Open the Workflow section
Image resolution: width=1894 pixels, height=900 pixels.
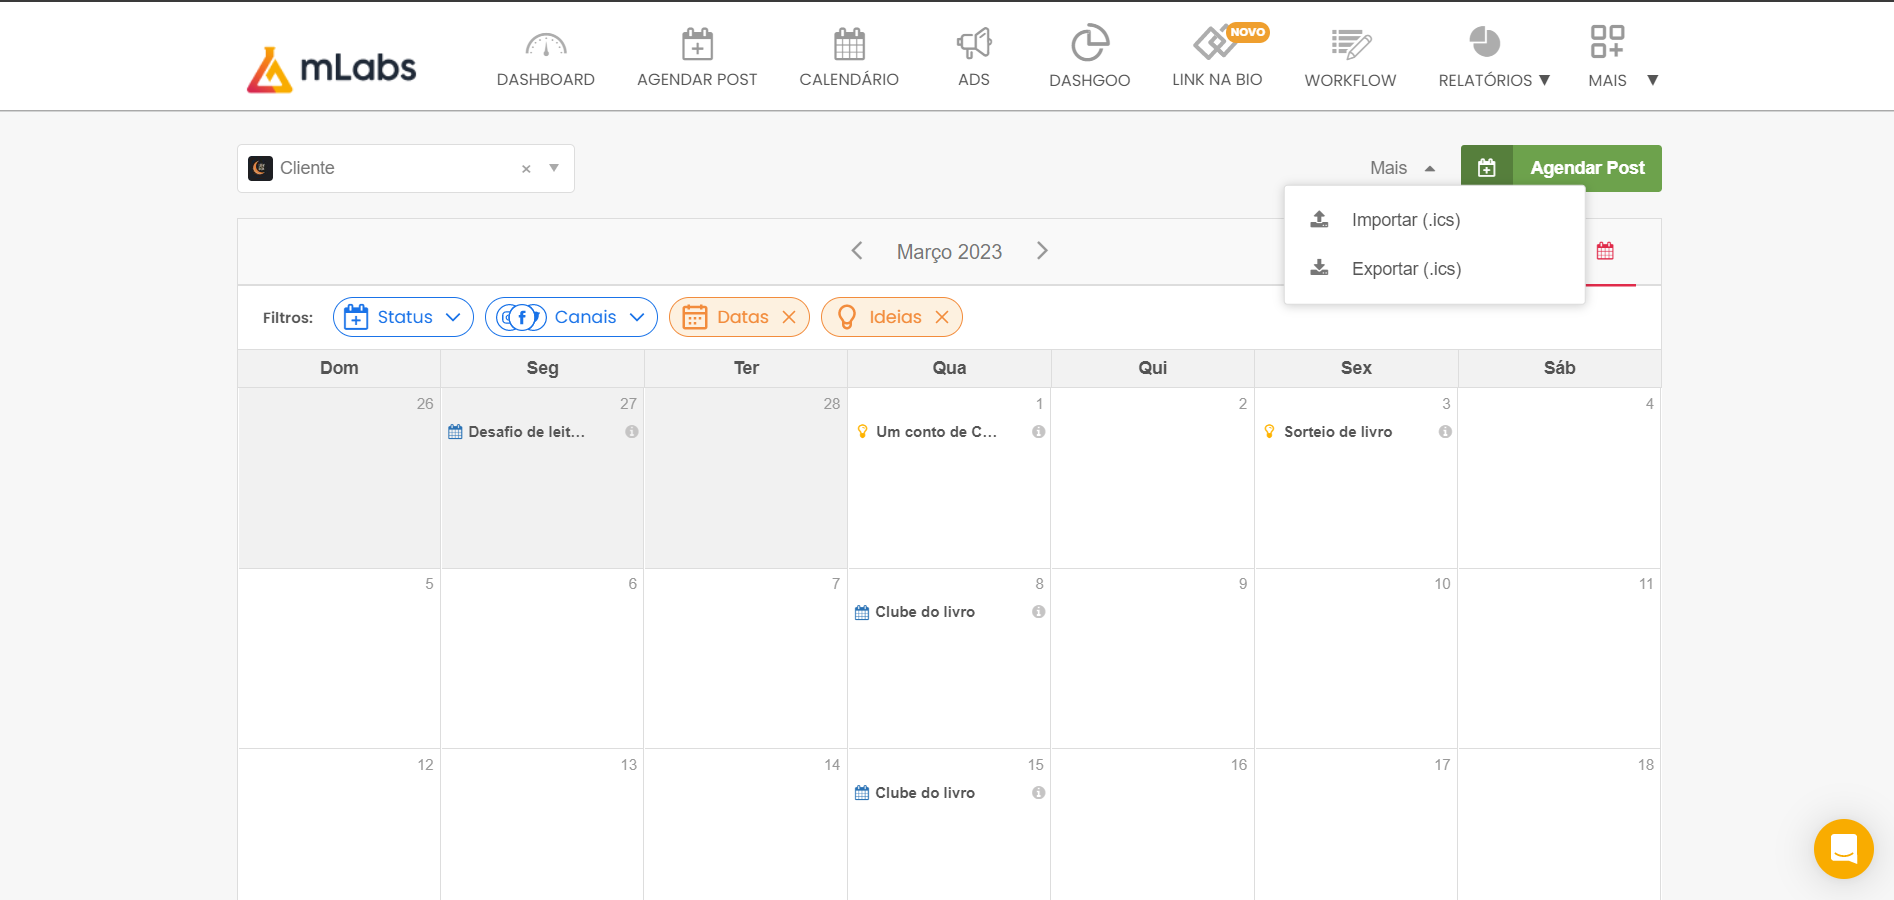point(1350,58)
